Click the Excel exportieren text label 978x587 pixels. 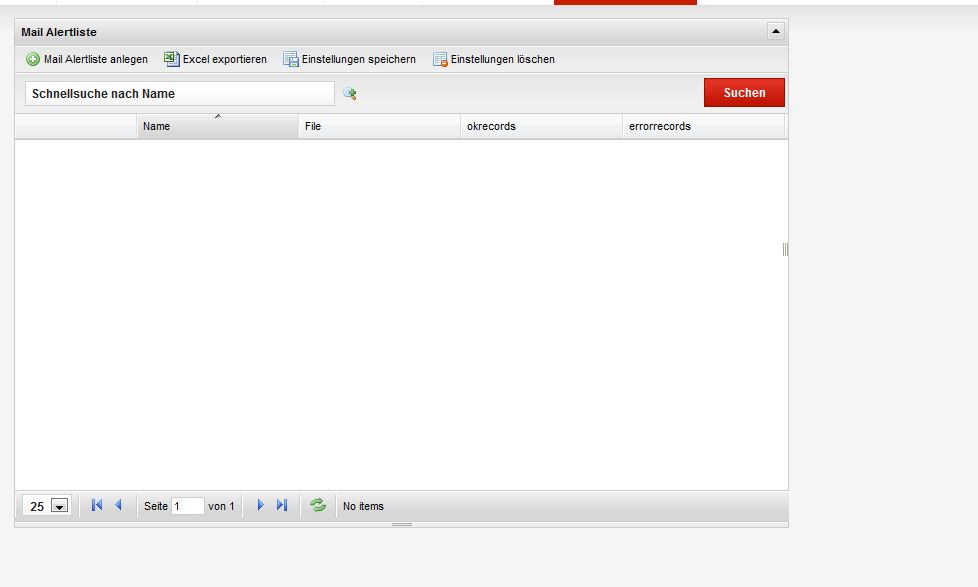click(225, 60)
